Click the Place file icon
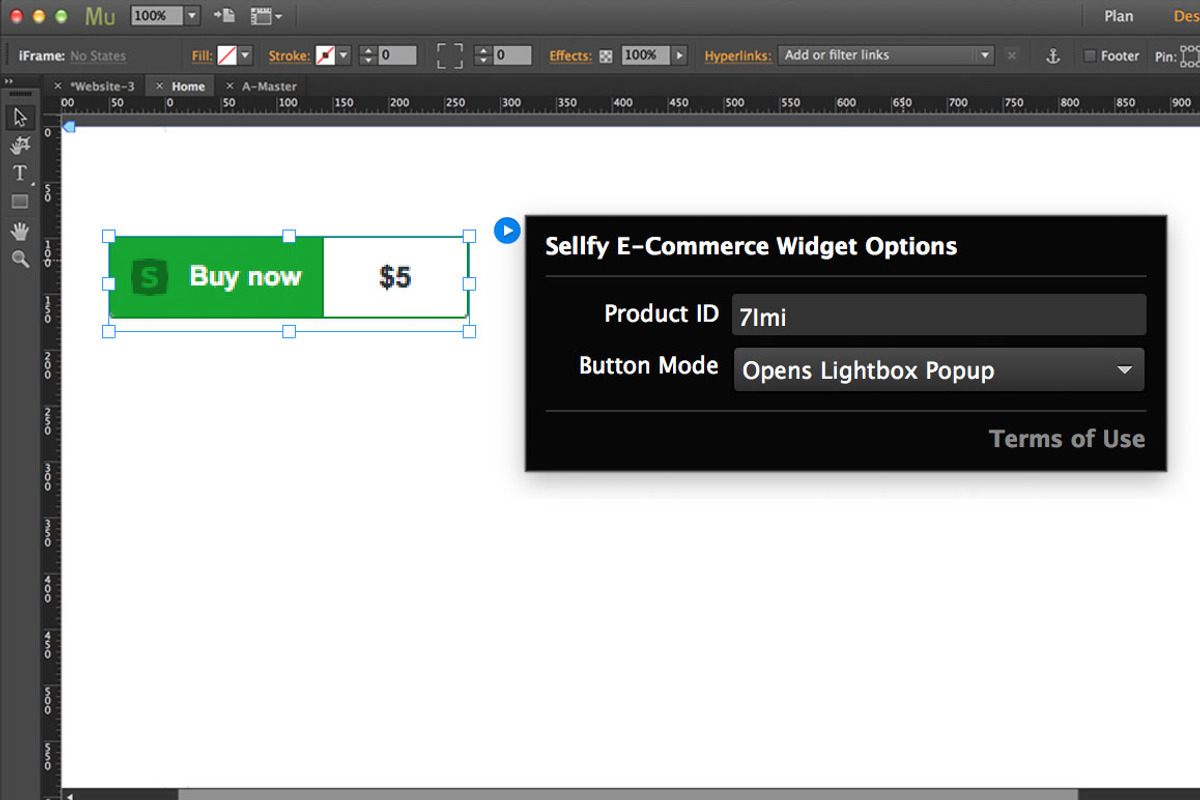 click(224, 16)
